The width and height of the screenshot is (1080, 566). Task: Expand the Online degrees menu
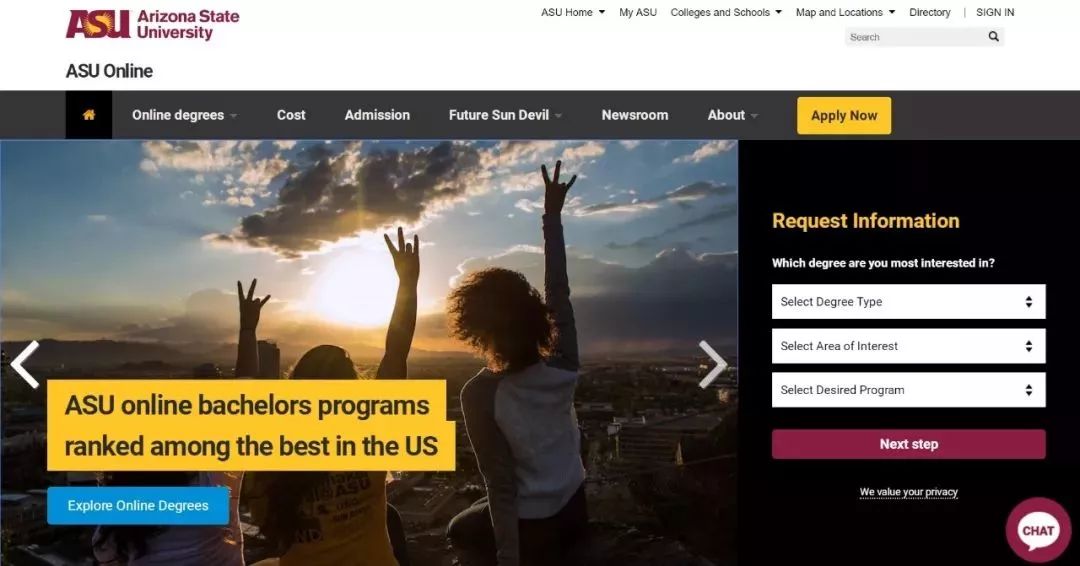[x=184, y=115]
